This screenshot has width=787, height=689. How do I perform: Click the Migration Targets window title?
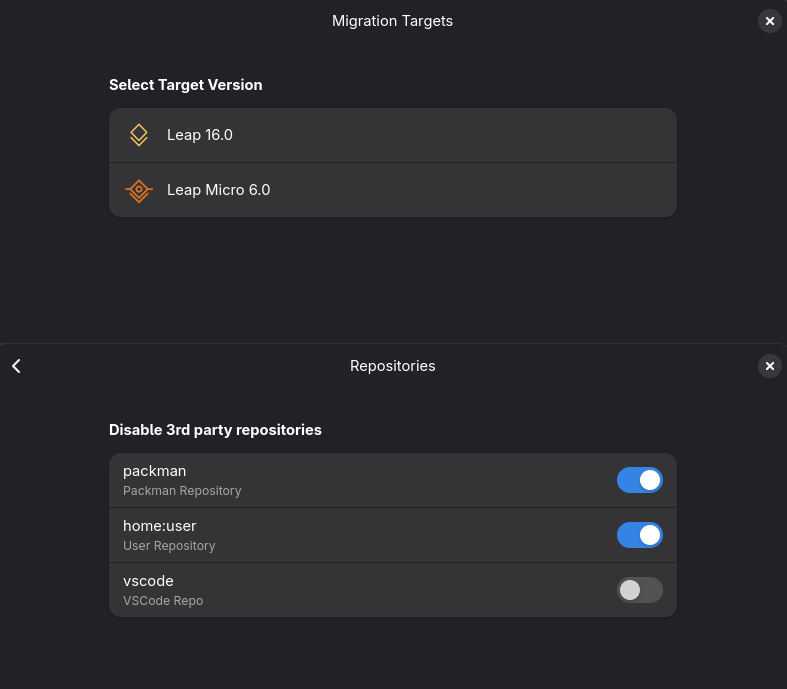(392, 21)
